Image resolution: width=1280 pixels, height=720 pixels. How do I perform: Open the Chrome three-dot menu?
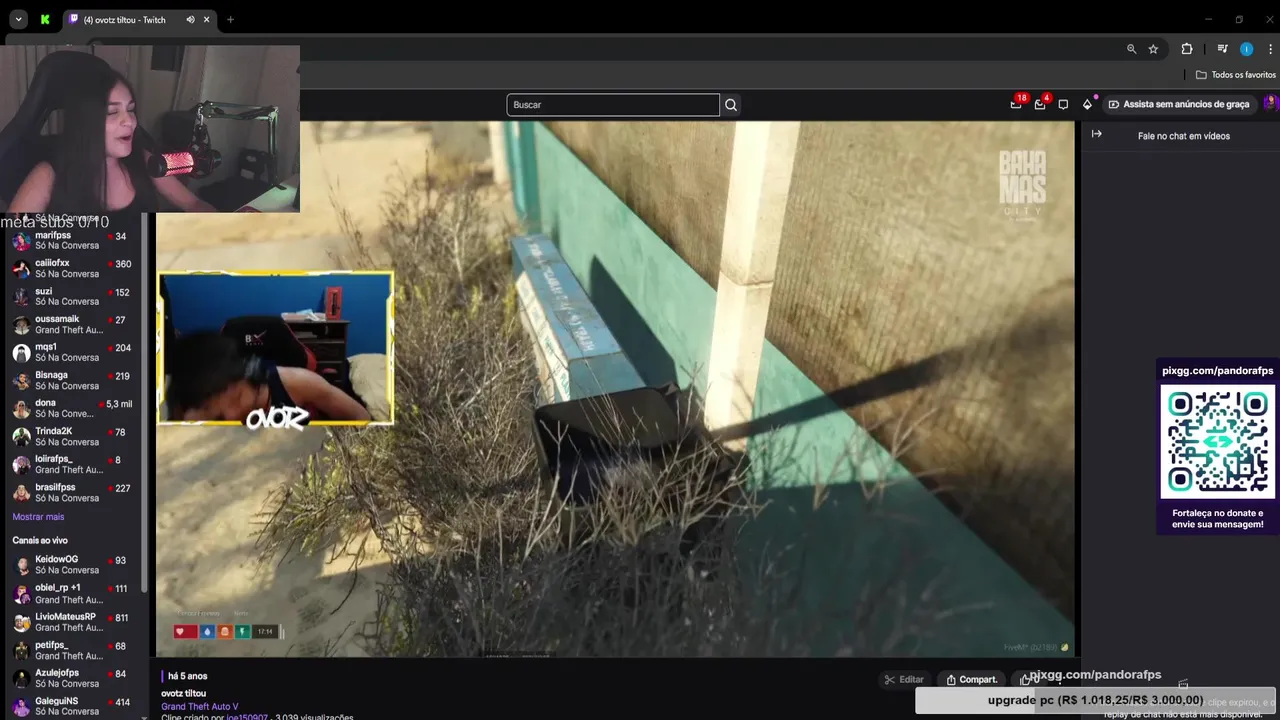coord(1268,49)
